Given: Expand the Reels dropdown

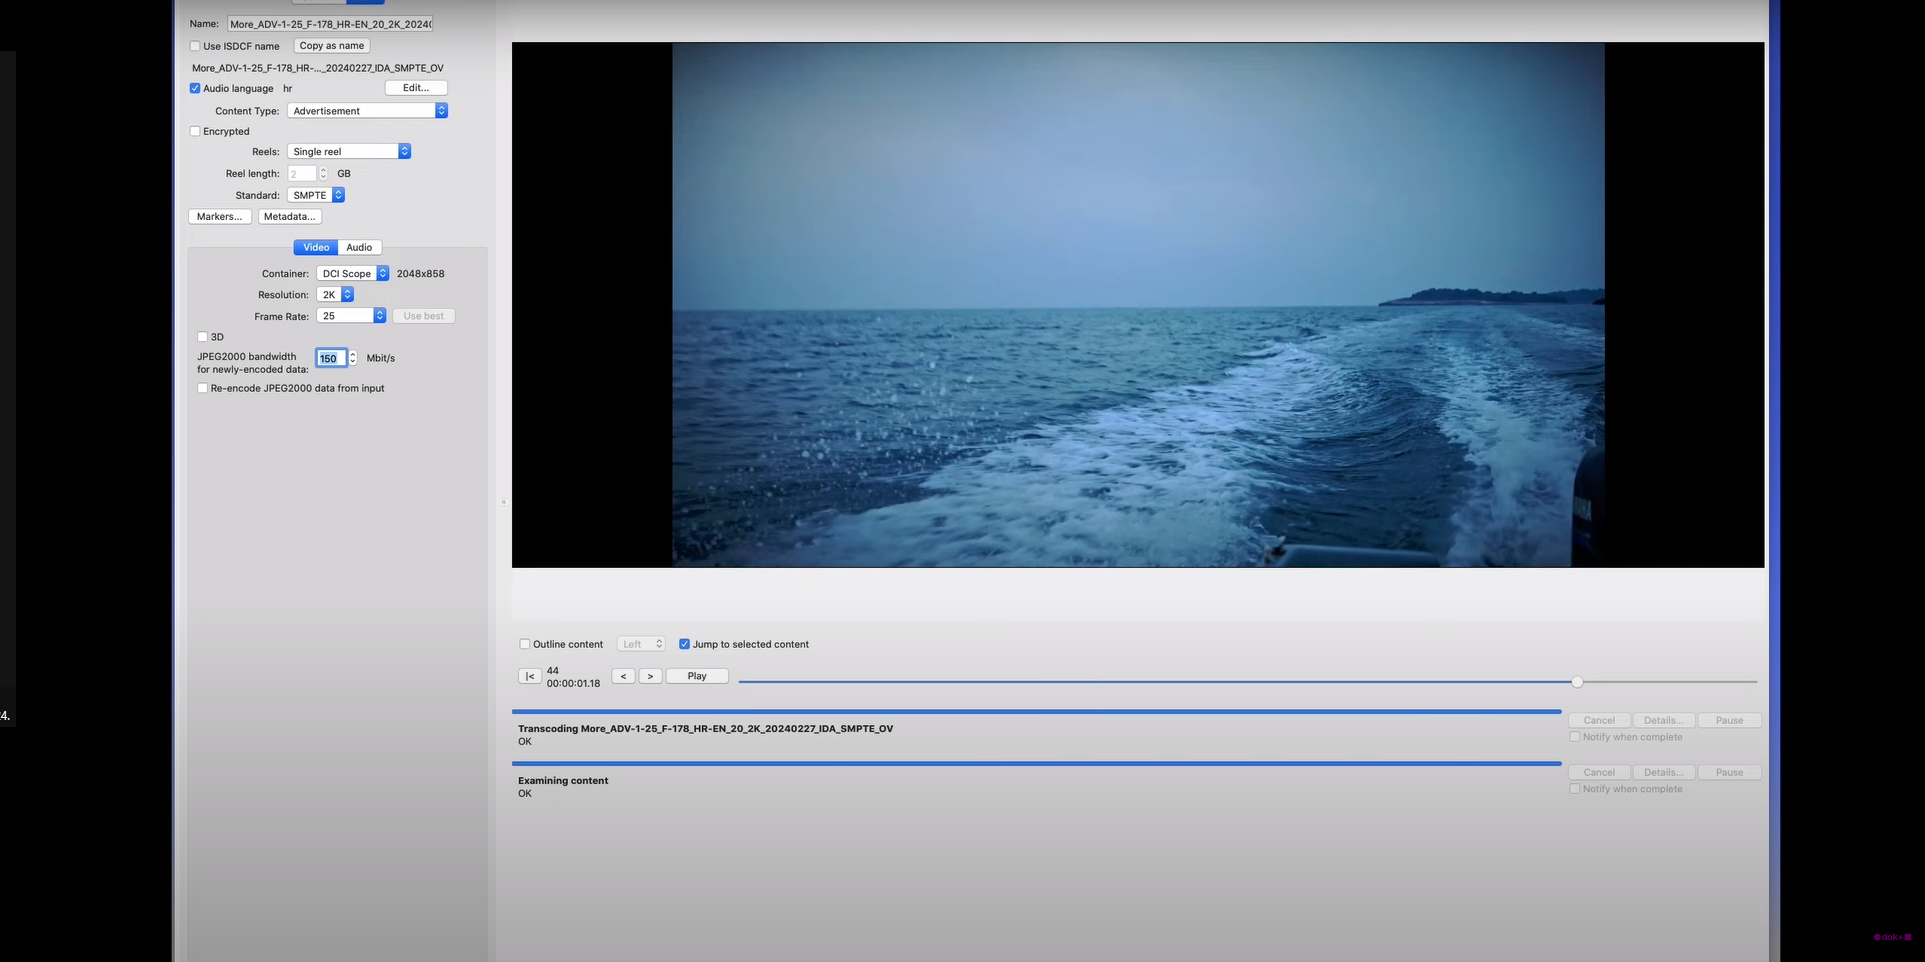Looking at the screenshot, I should tap(349, 152).
